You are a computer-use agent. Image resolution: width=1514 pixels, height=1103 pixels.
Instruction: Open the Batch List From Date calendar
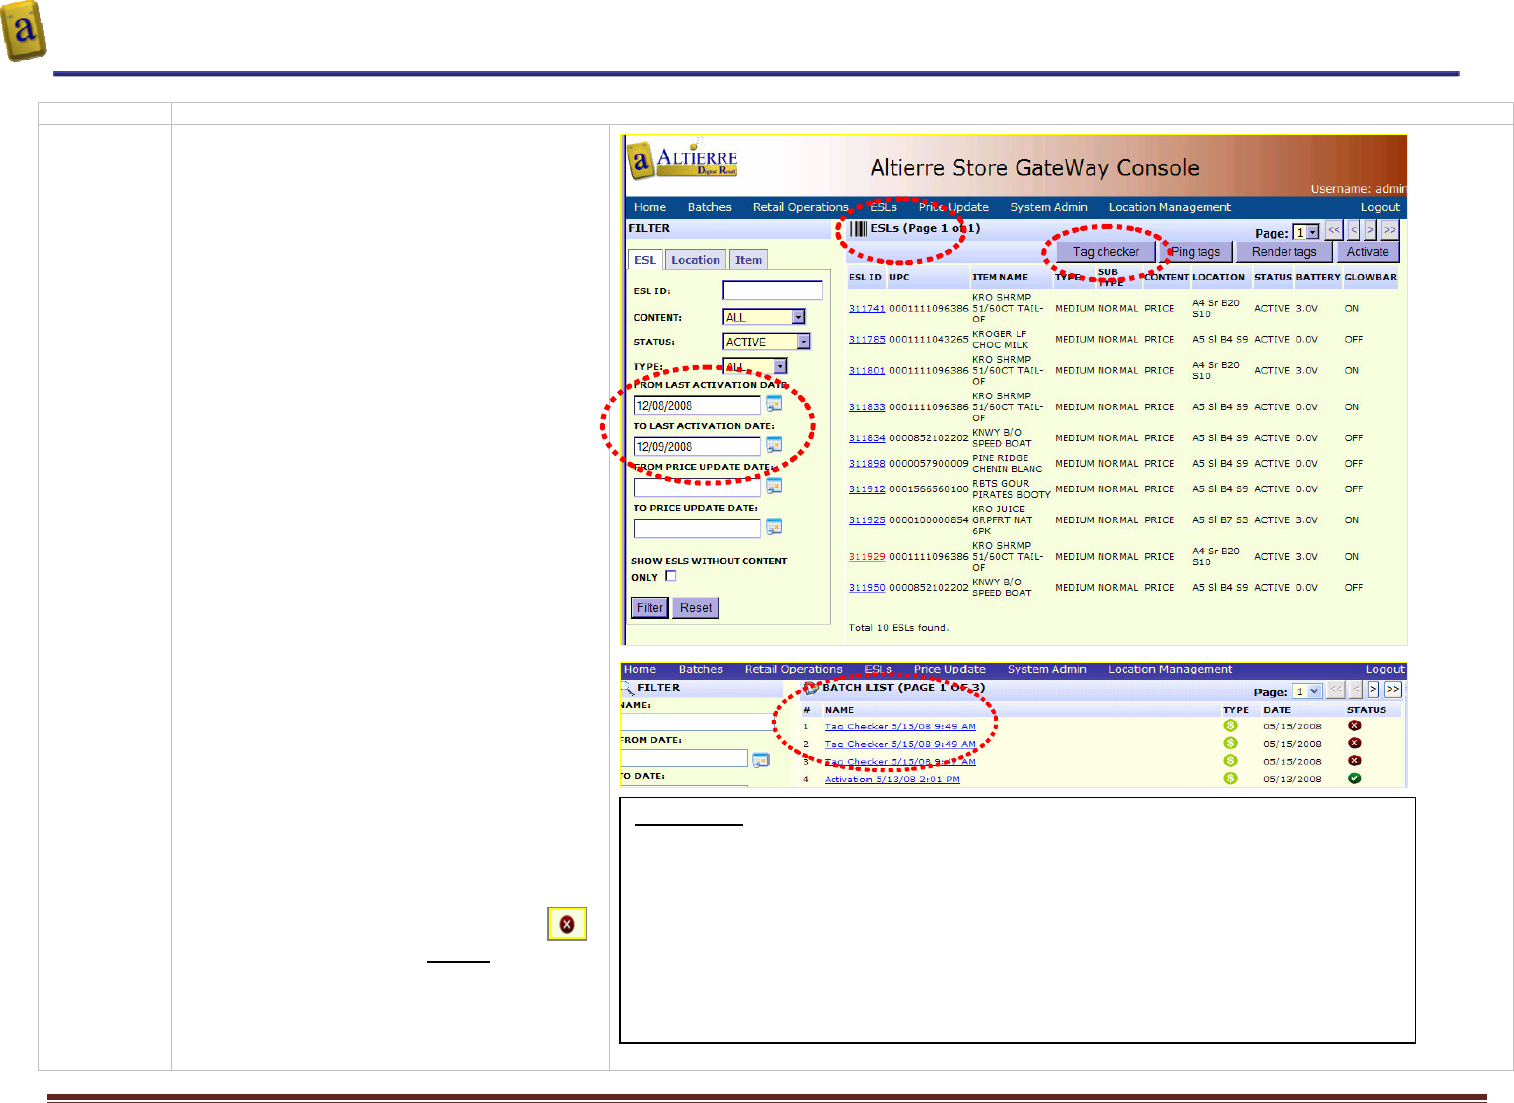(761, 760)
